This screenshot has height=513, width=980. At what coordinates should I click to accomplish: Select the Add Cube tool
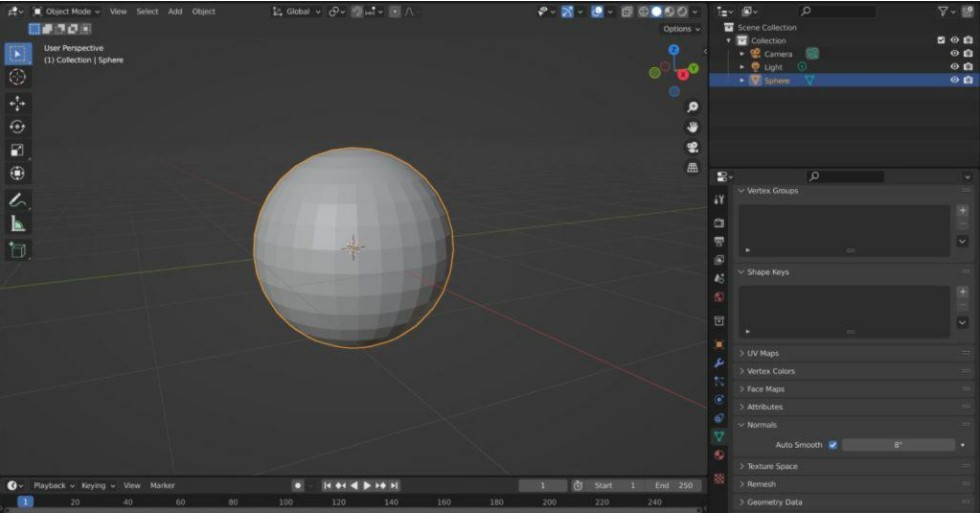tap(18, 250)
